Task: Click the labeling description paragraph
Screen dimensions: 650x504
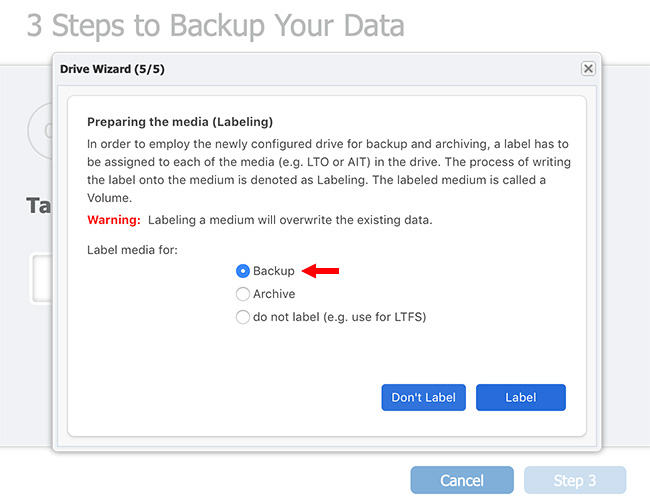Action: tap(329, 171)
